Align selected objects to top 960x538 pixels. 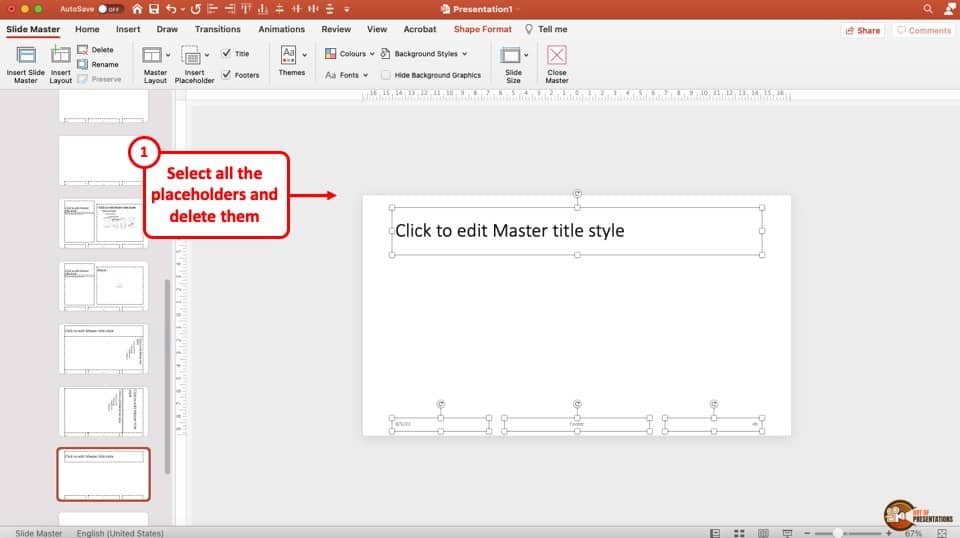coord(246,9)
